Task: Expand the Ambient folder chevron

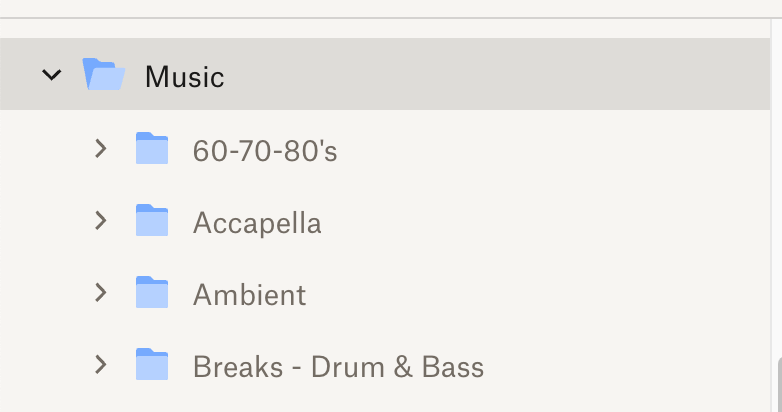Action: click(100, 293)
